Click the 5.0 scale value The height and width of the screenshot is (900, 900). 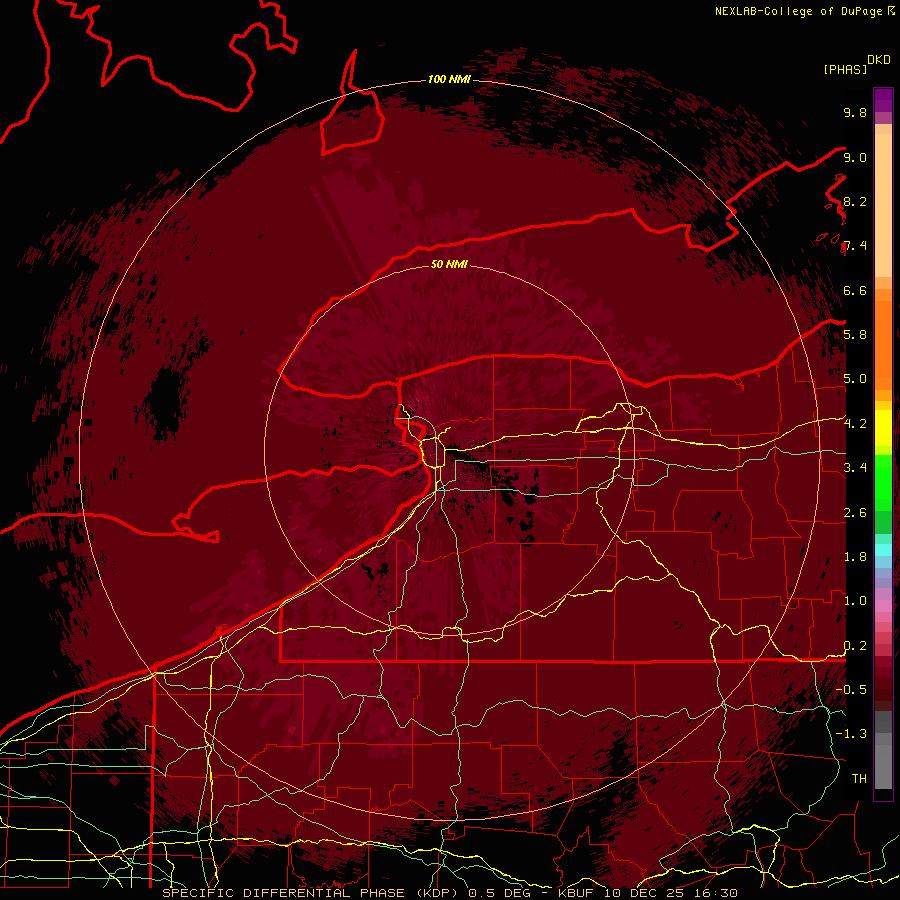(855, 379)
